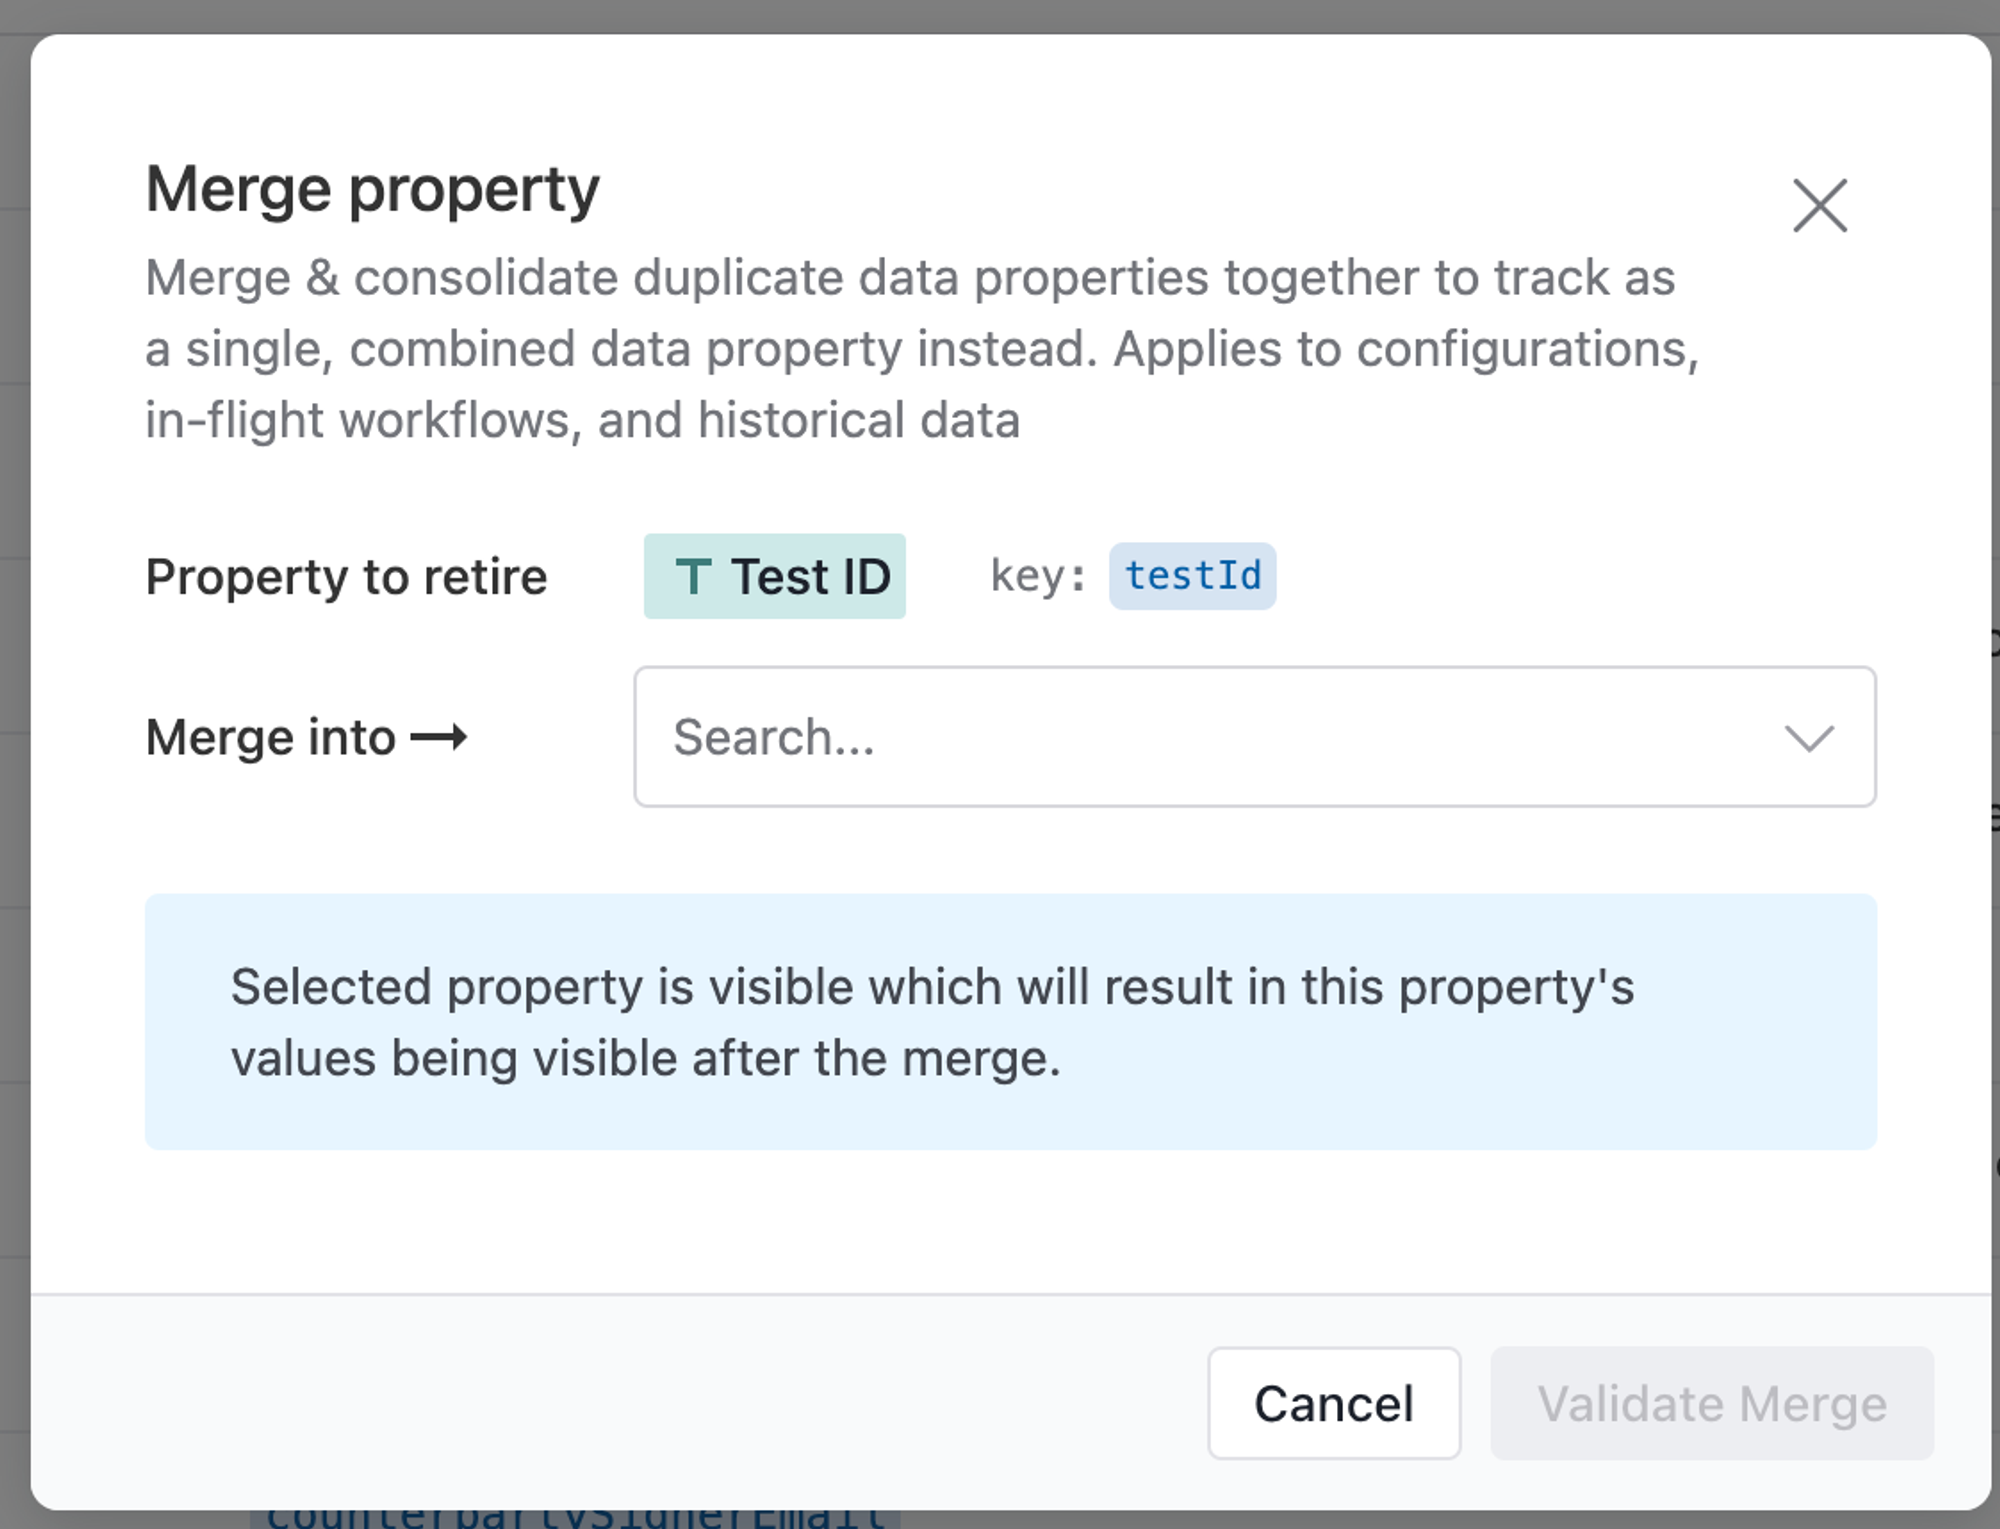Image resolution: width=2000 pixels, height=1529 pixels.
Task: Cancel the merge
Action: pyautogui.click(x=1334, y=1403)
